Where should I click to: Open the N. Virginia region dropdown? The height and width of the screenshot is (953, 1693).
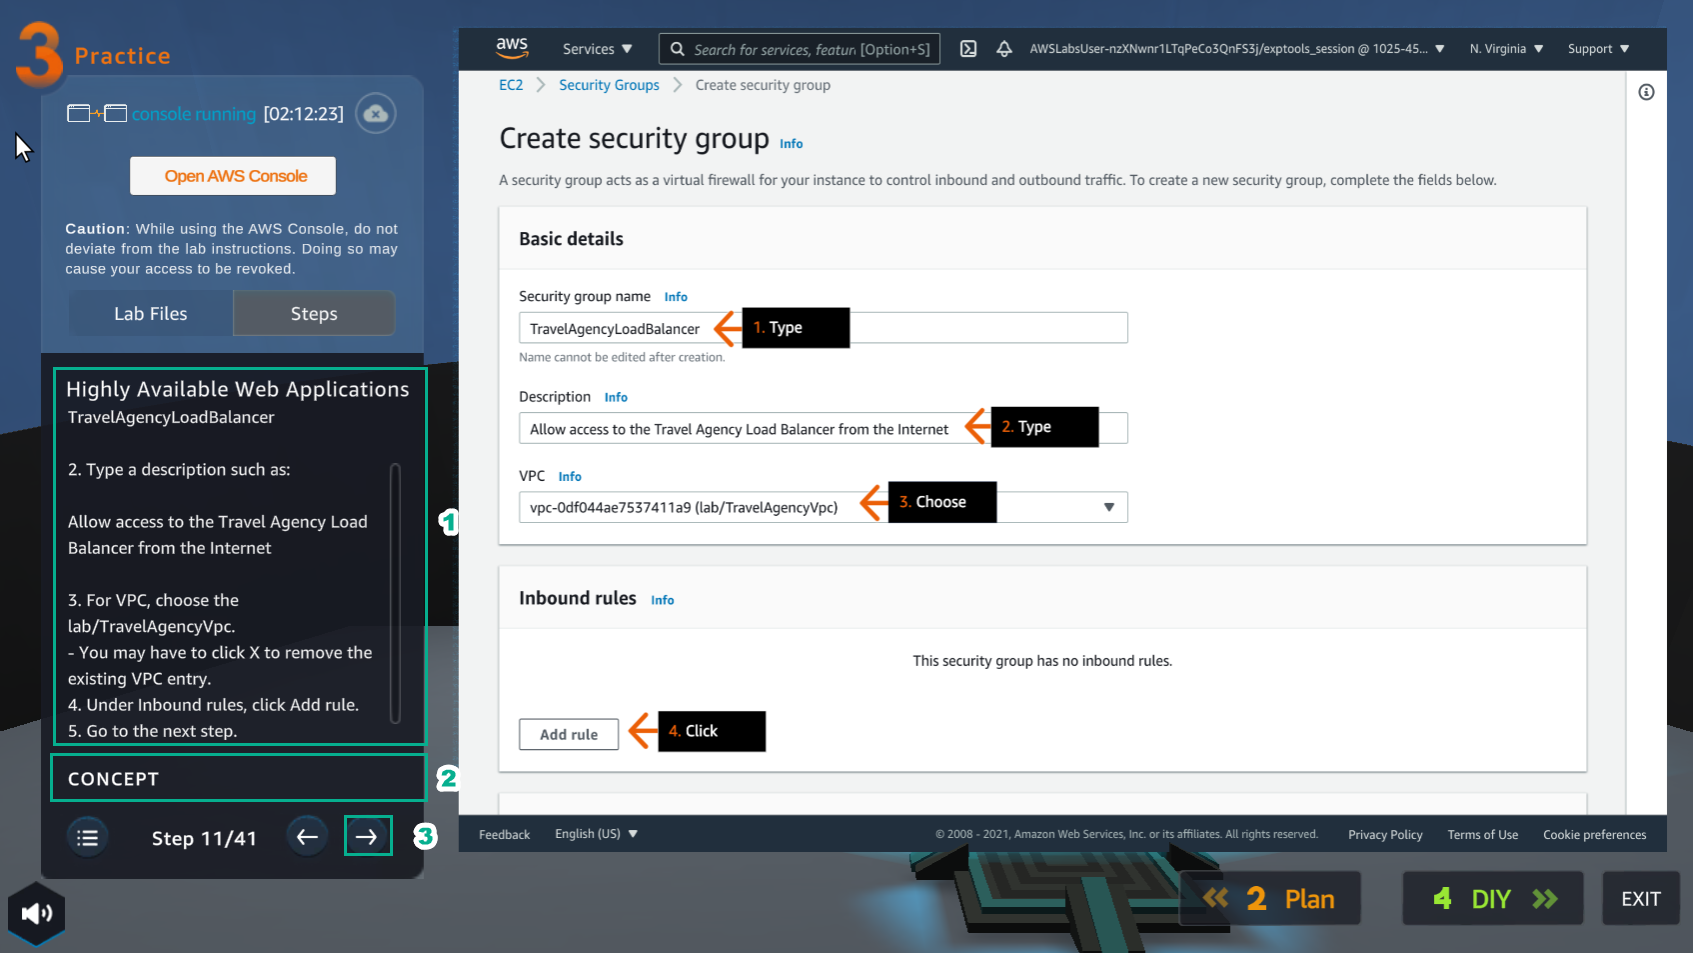[x=1506, y=49]
